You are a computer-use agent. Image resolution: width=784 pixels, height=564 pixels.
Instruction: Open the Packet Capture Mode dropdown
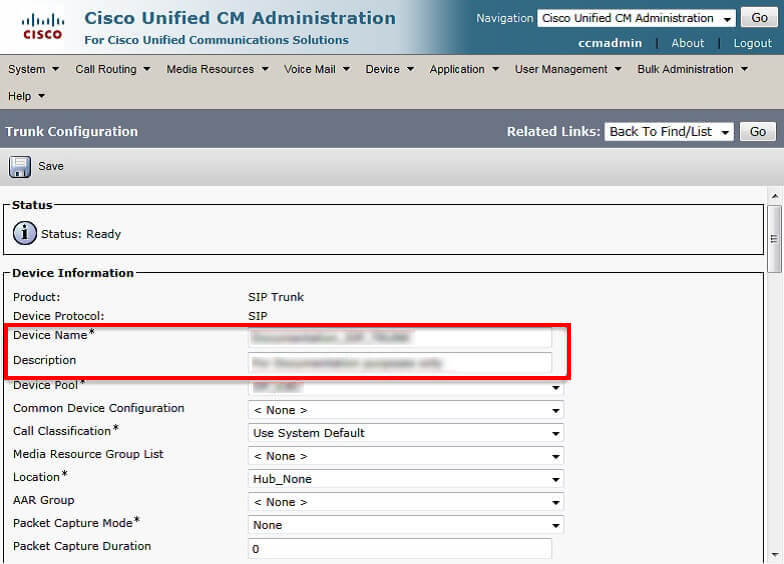[406, 525]
